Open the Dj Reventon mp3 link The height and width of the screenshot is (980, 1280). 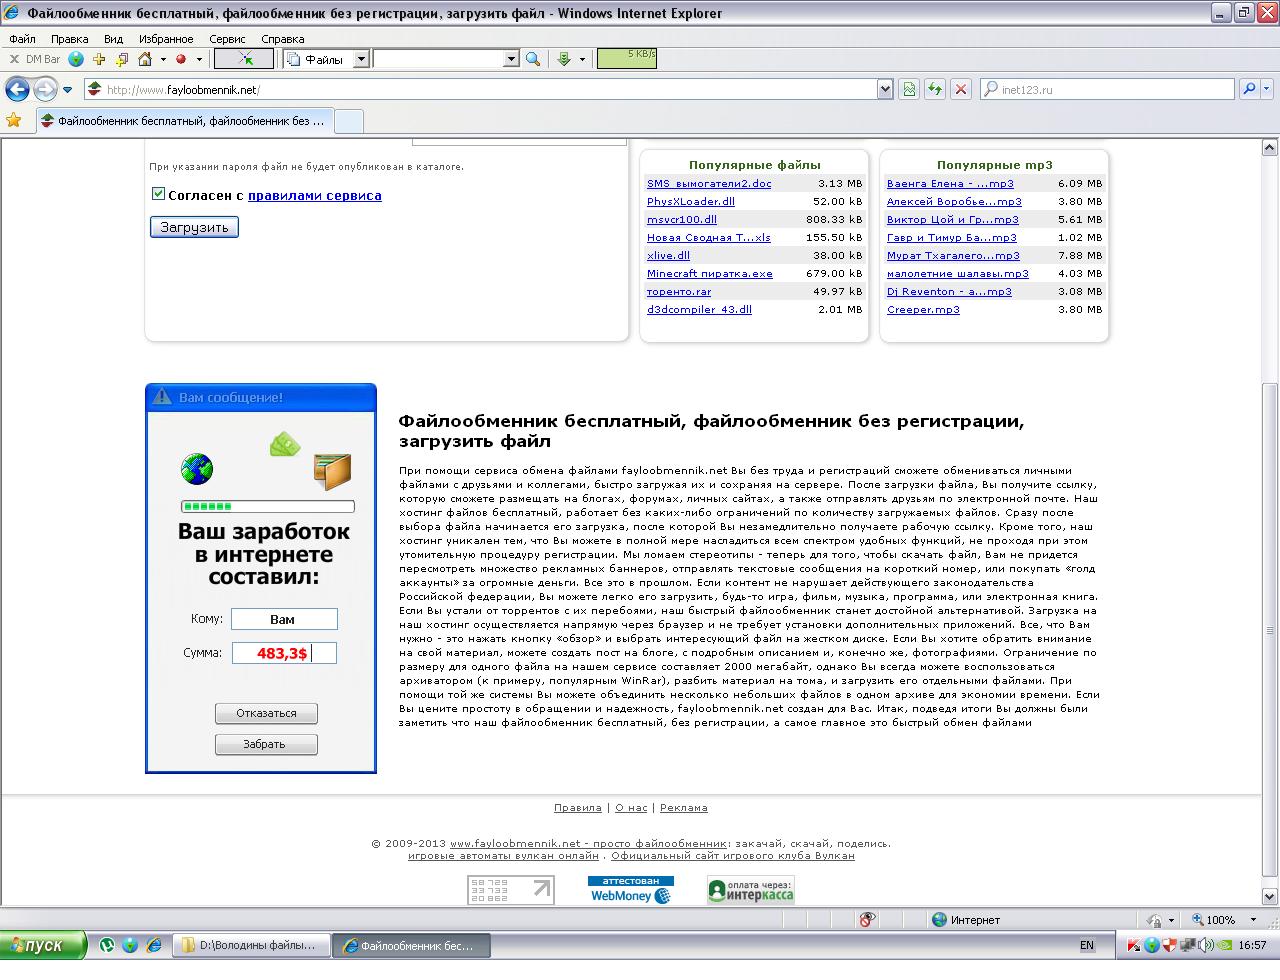[949, 291]
